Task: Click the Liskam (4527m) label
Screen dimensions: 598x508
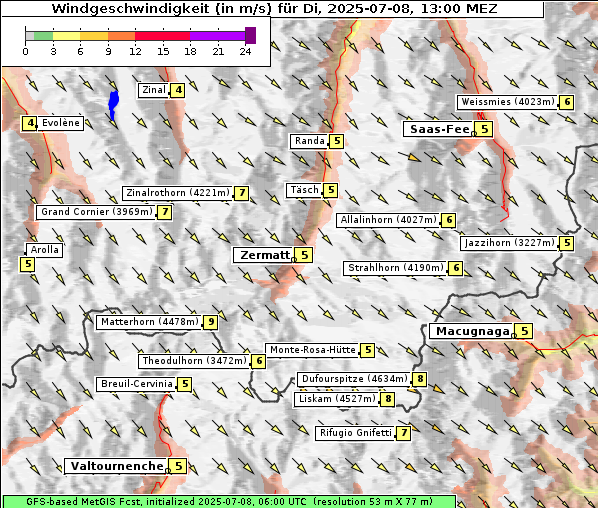Action: (x=337, y=399)
